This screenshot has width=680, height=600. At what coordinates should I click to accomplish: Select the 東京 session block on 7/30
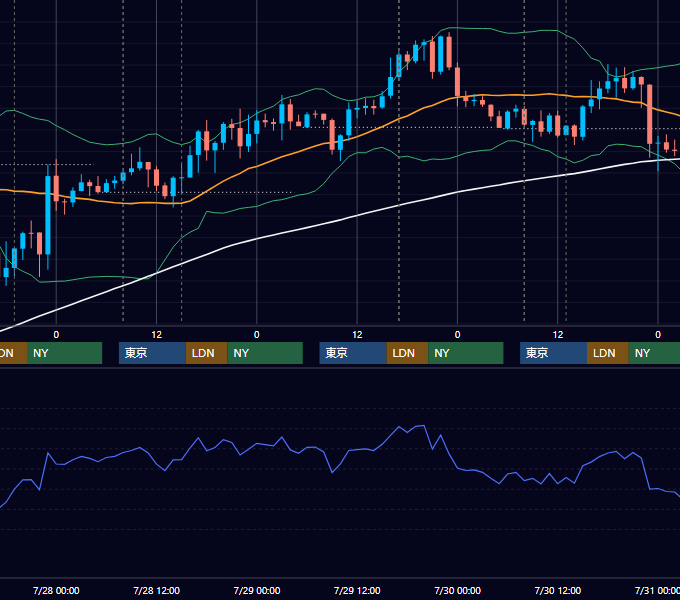coord(554,353)
